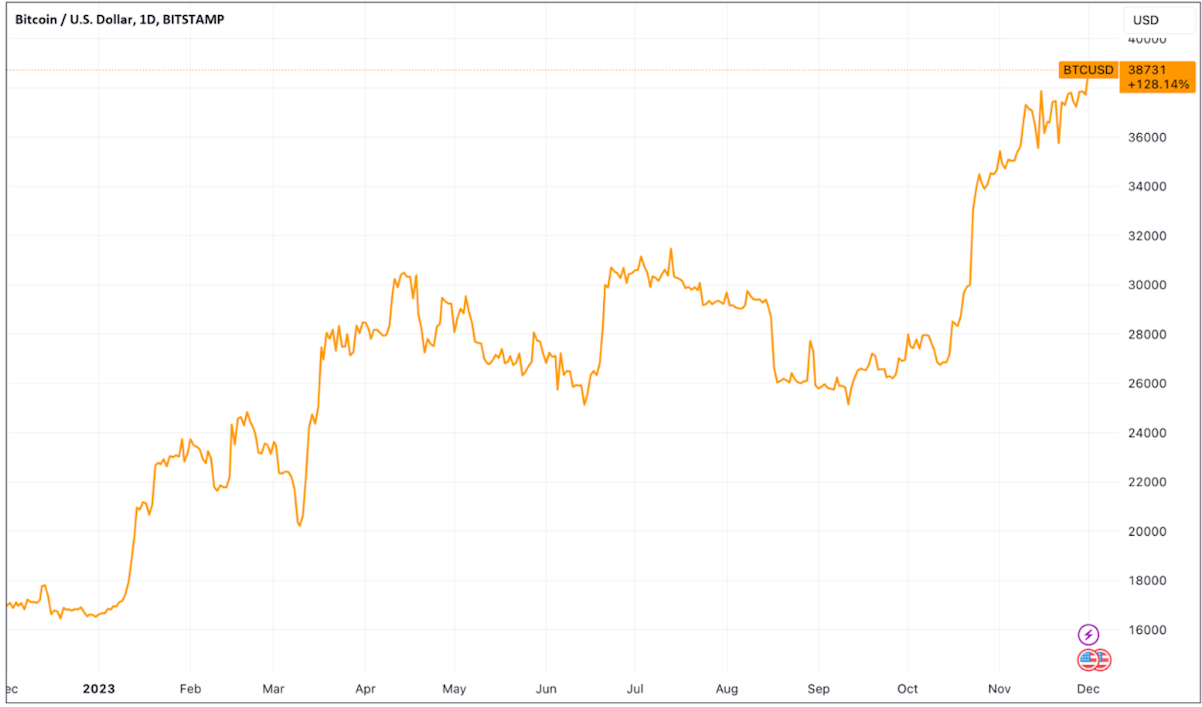
Task: Click the 32000 price axis label
Action: point(1147,236)
